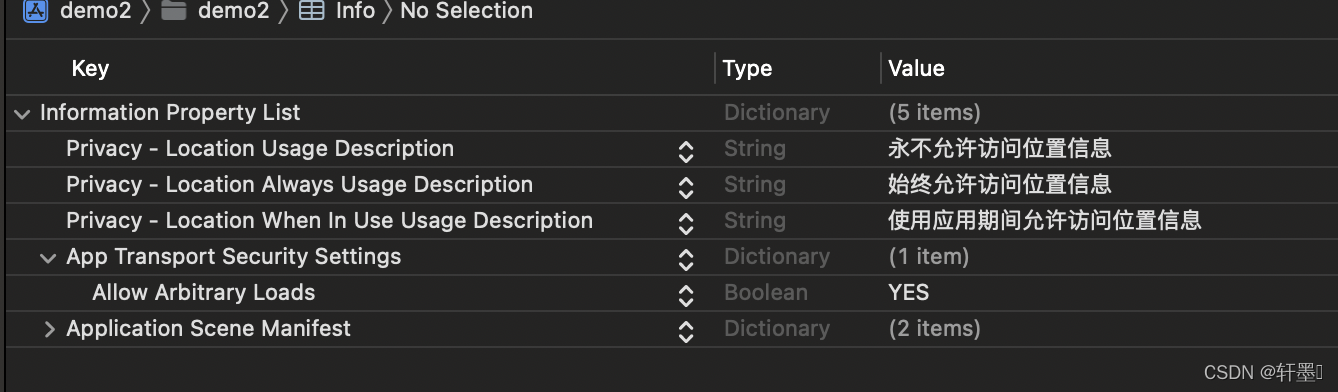Viewport: 1338px width, 392px height.
Task: Open key stepper for Allow Arbitrary Loads
Action: point(686,294)
